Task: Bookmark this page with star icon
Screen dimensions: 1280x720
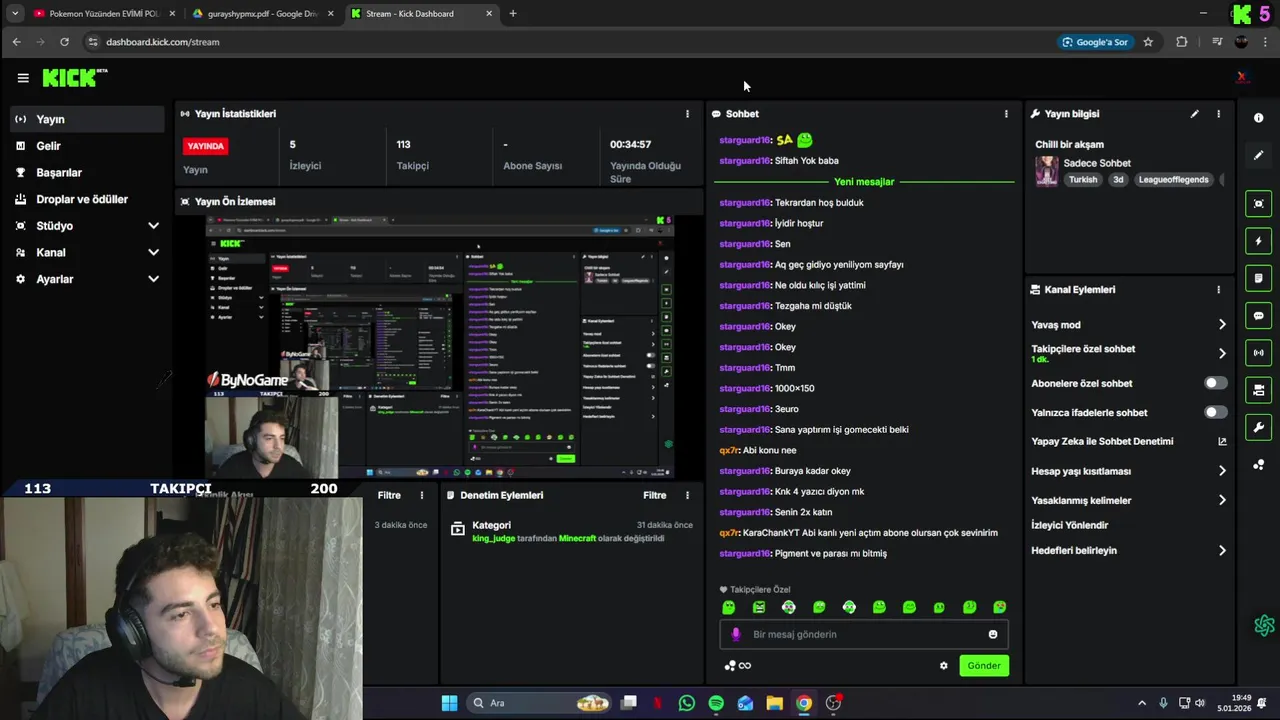Action: (x=1148, y=42)
